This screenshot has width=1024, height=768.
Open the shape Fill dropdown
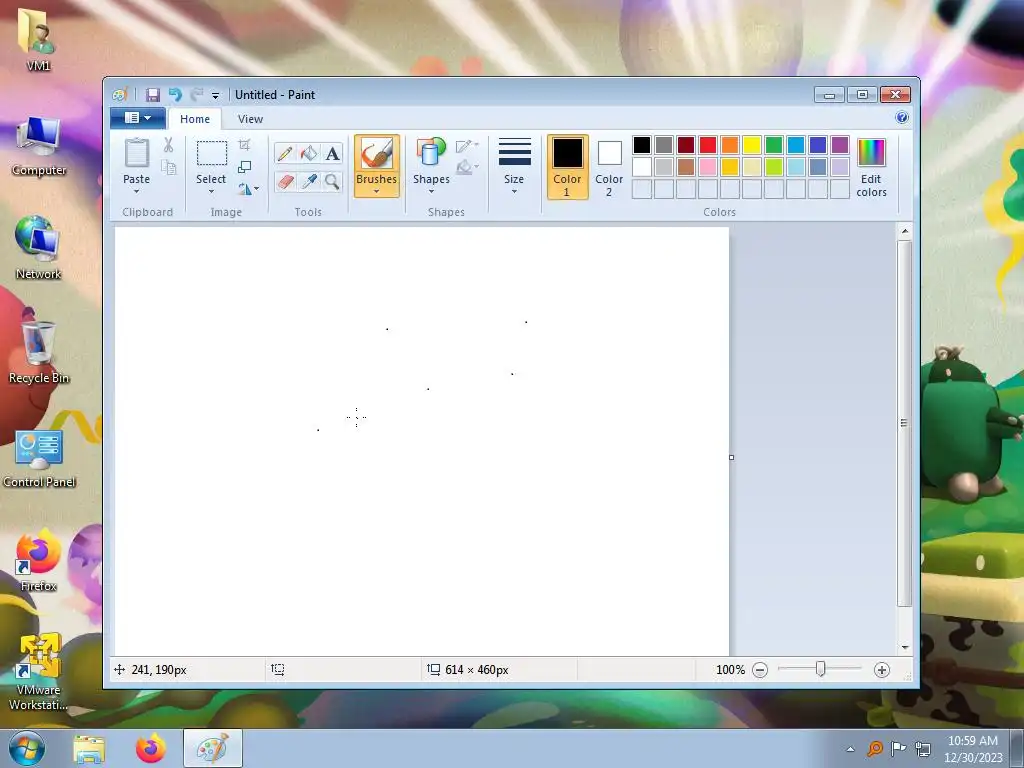point(467,167)
